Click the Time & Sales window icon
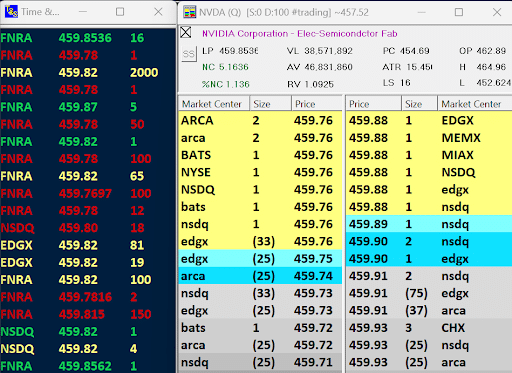 [x=11, y=12]
